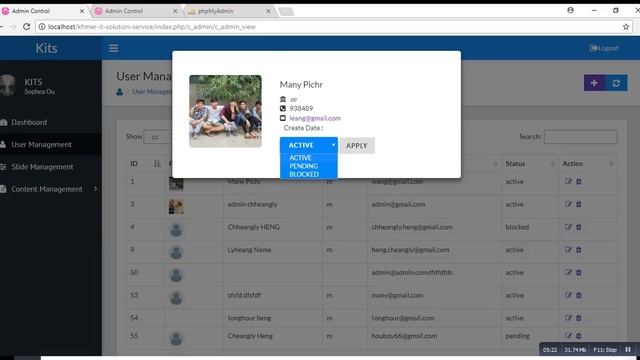
Task: Click the Logout link
Action: point(604,48)
